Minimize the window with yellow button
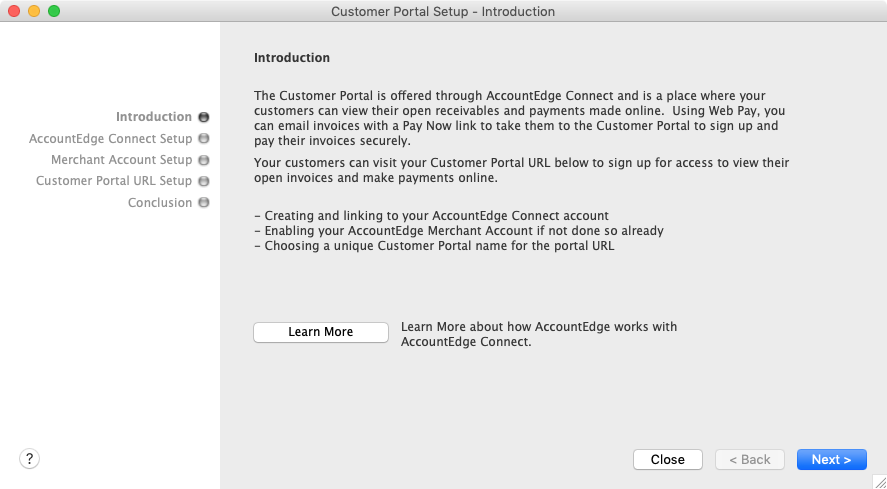 tap(34, 11)
